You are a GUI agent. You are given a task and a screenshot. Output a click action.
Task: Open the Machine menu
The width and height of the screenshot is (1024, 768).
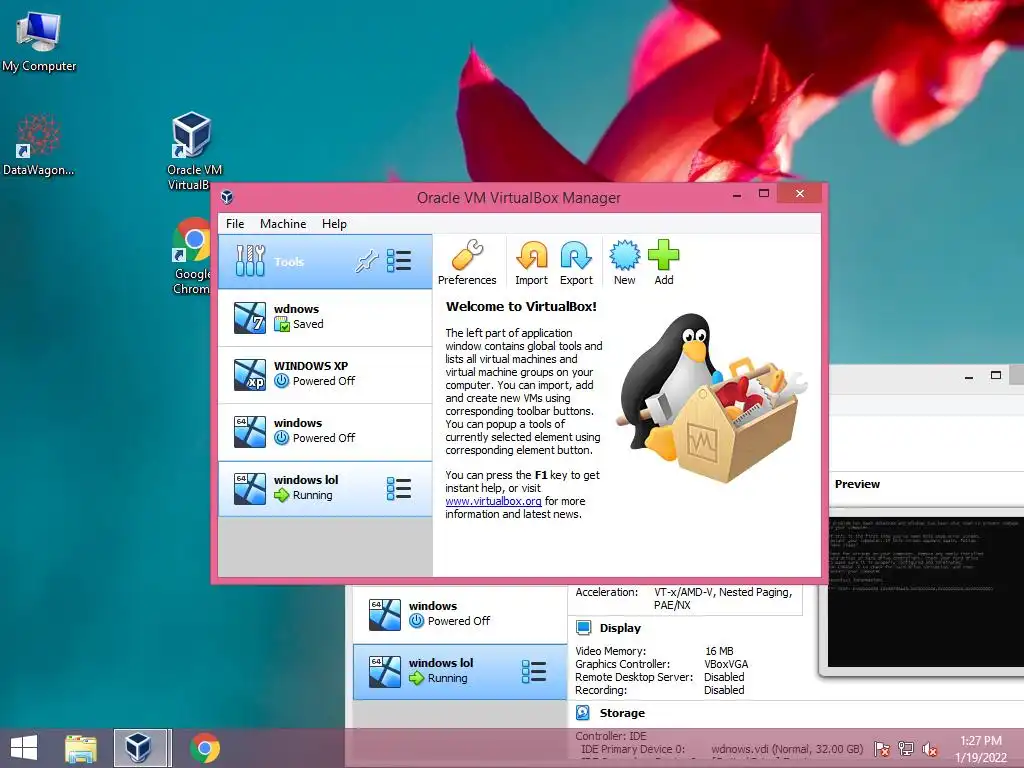point(283,224)
